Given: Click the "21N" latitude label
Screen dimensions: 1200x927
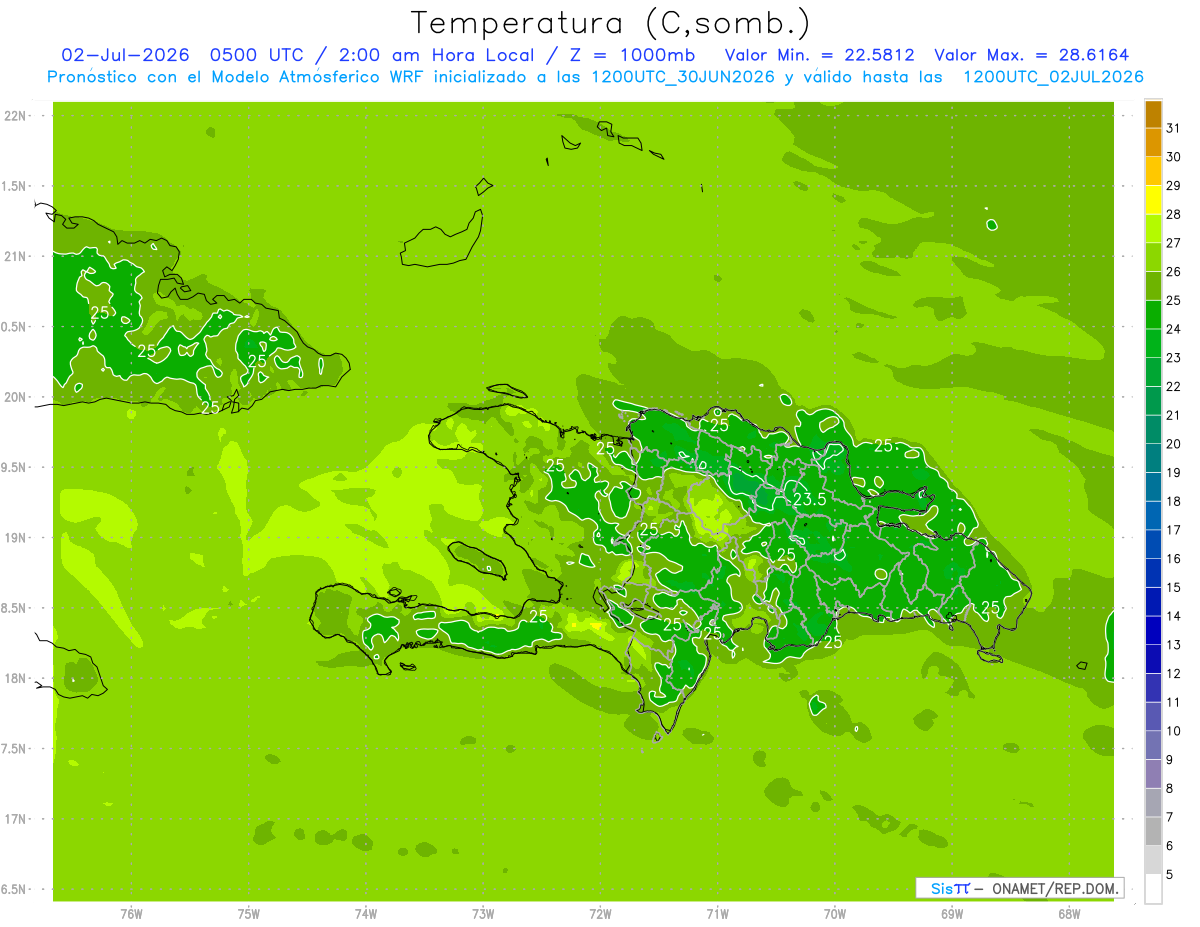Looking at the screenshot, I should pyautogui.click(x=14, y=256).
